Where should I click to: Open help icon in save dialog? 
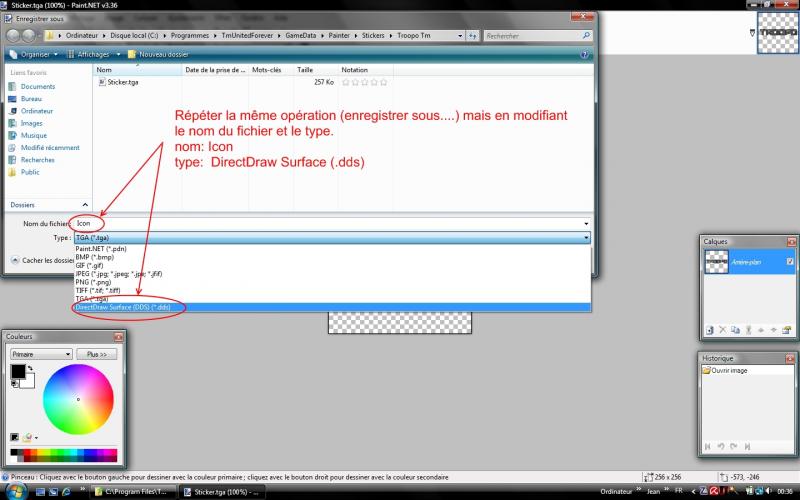coord(585,54)
